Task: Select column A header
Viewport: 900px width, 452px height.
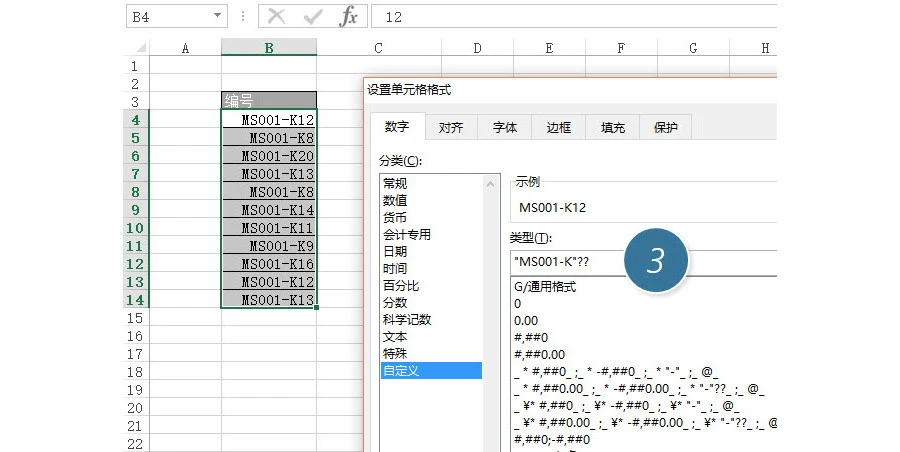Action: pos(185,48)
